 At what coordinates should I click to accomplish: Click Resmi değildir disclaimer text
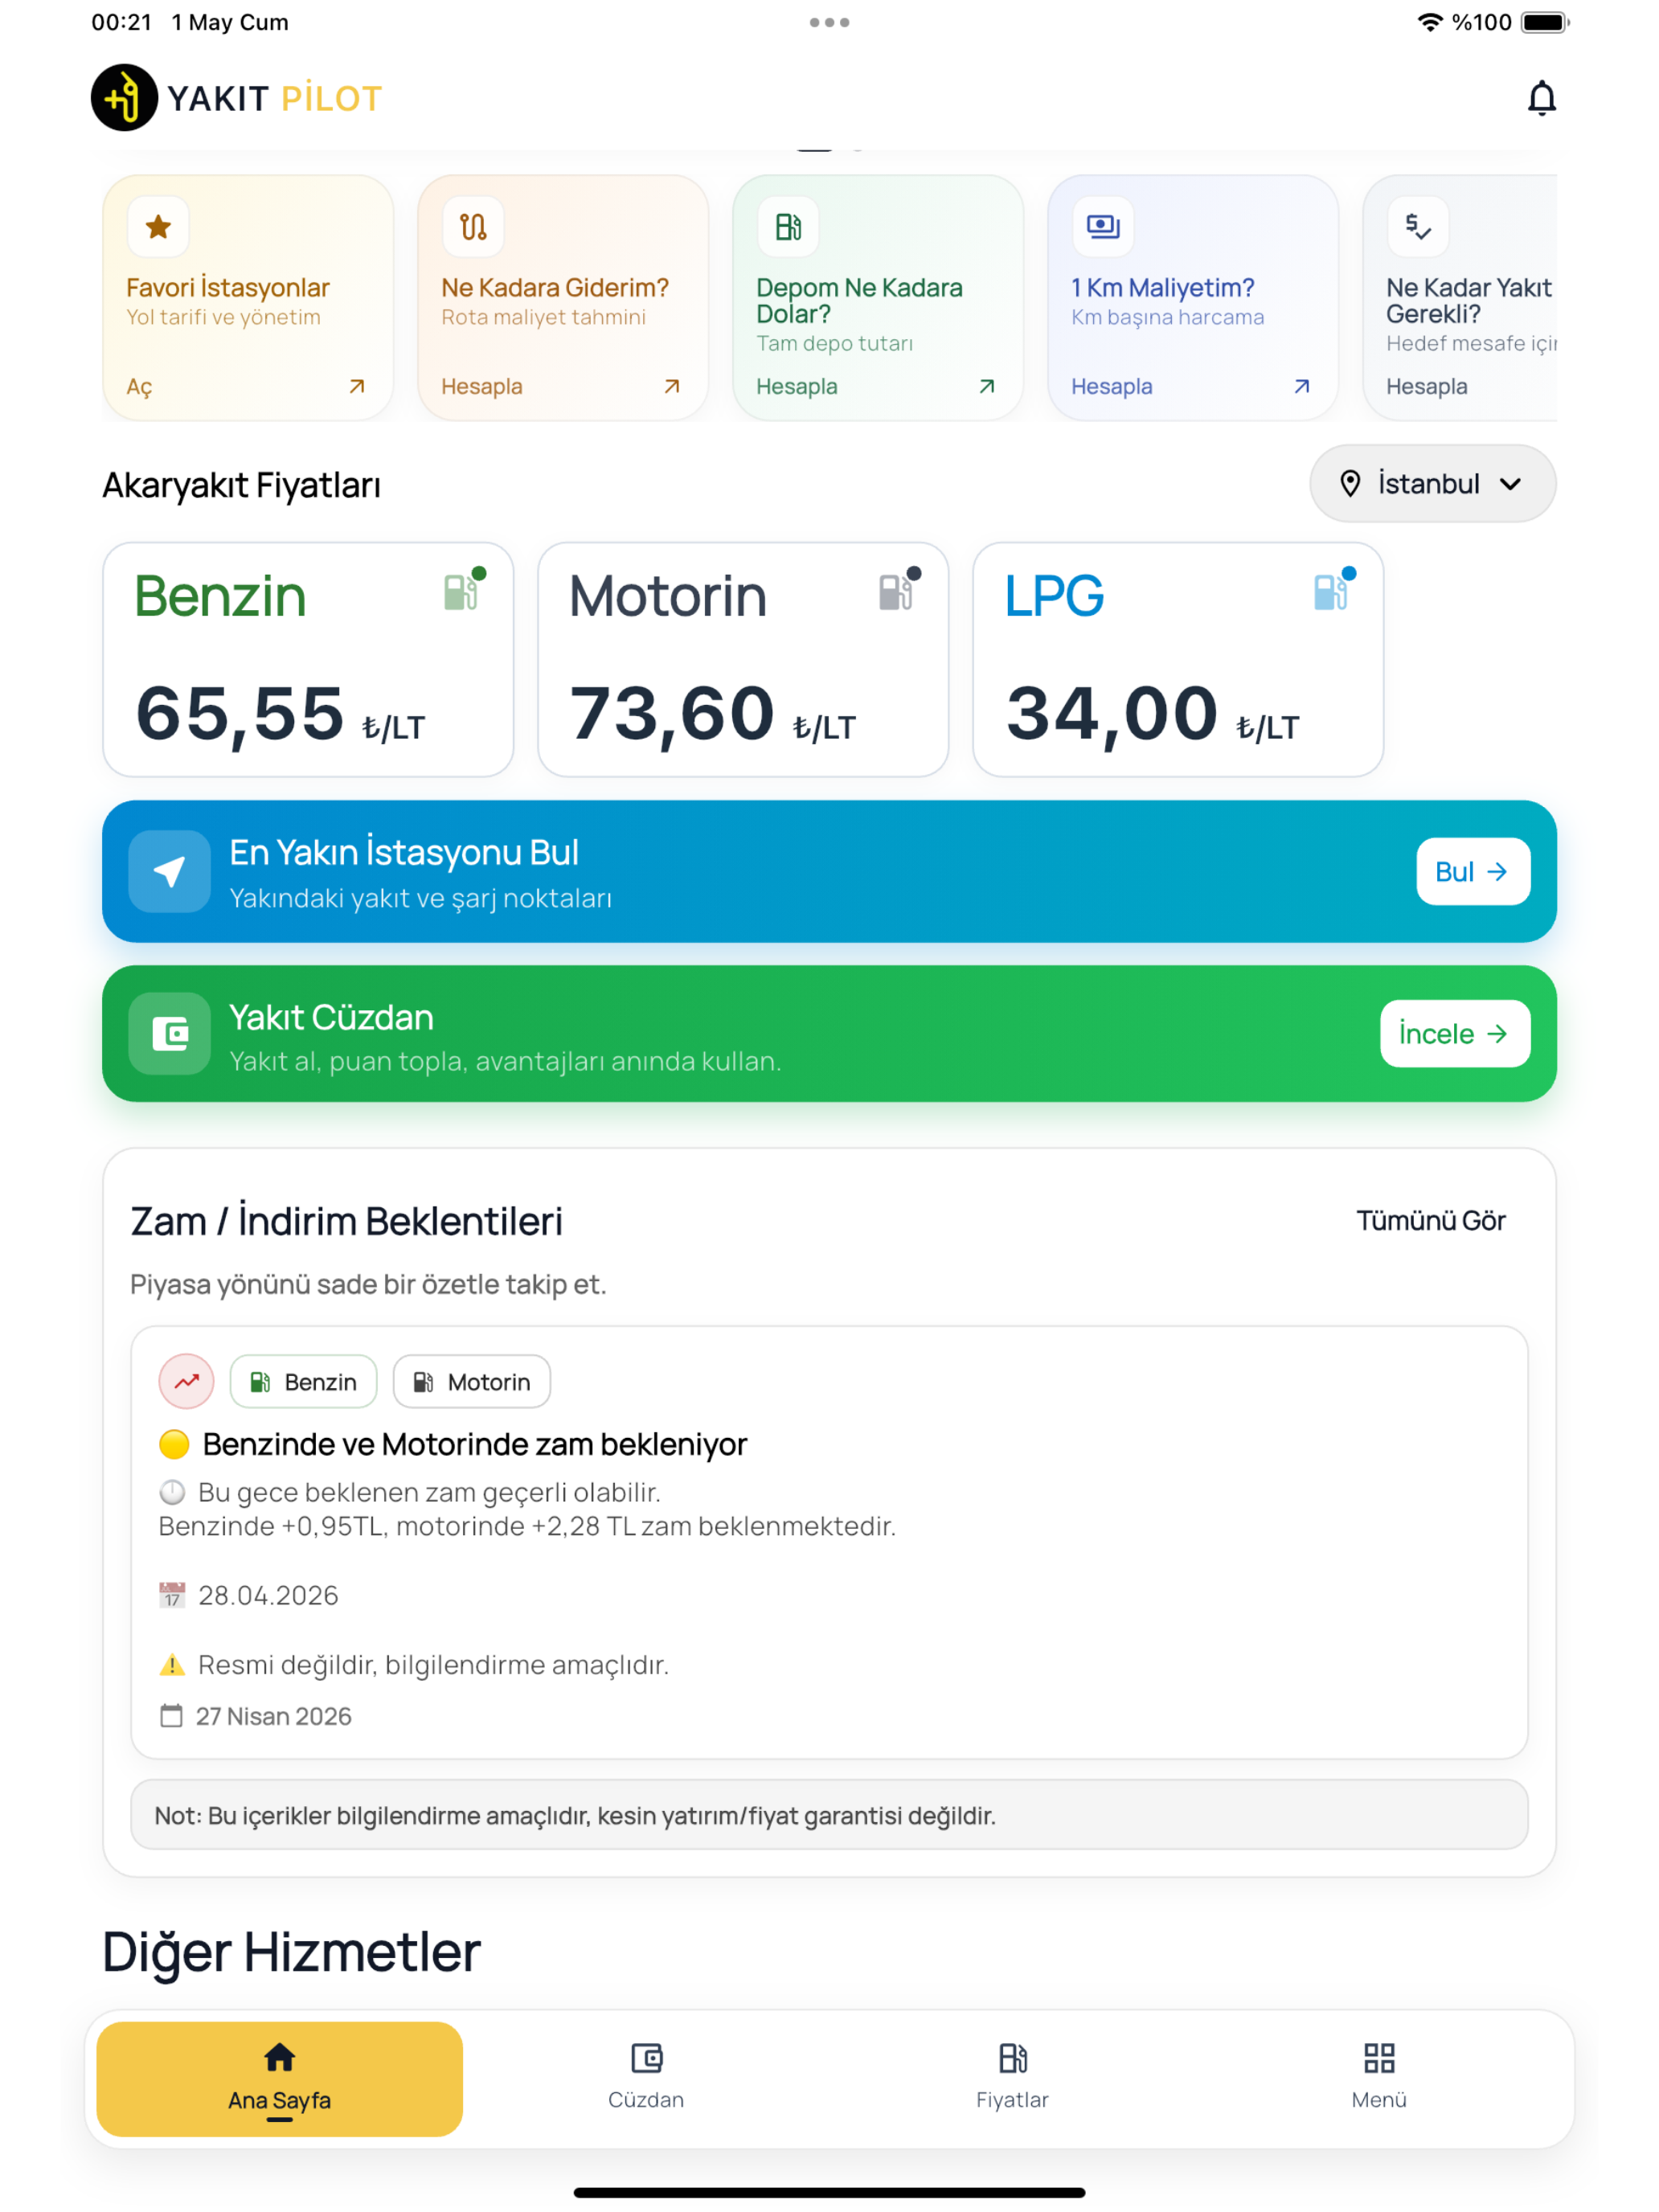coord(433,1665)
